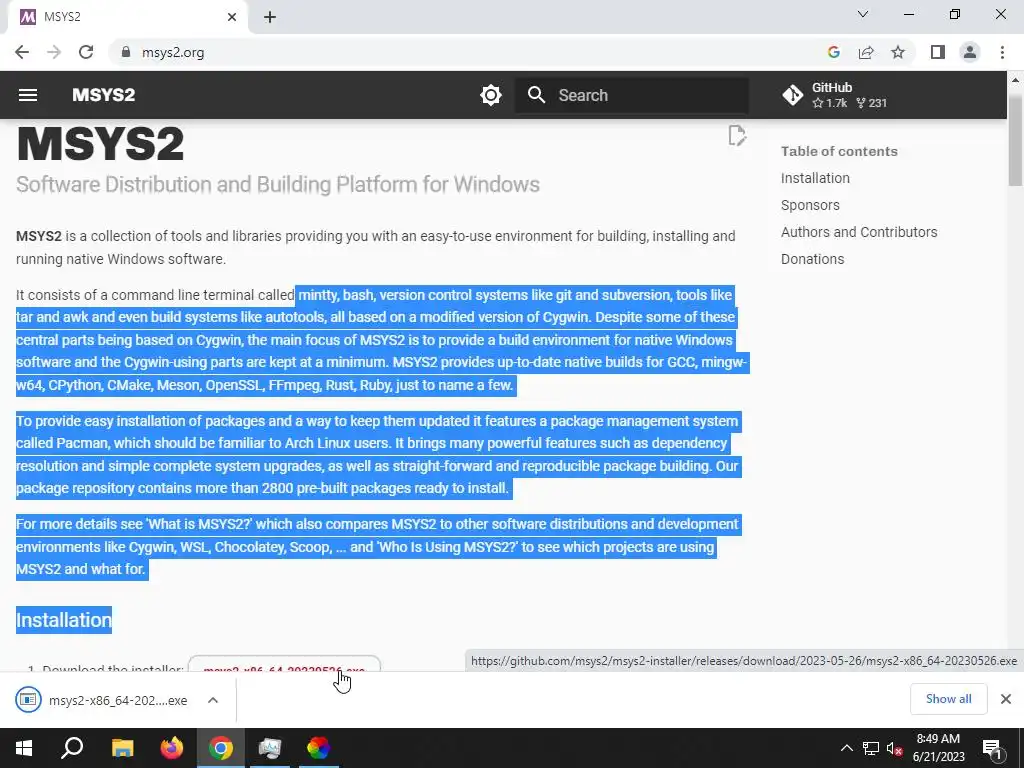The width and height of the screenshot is (1024, 768).
Task: Click Show all downloads
Action: click(948, 699)
